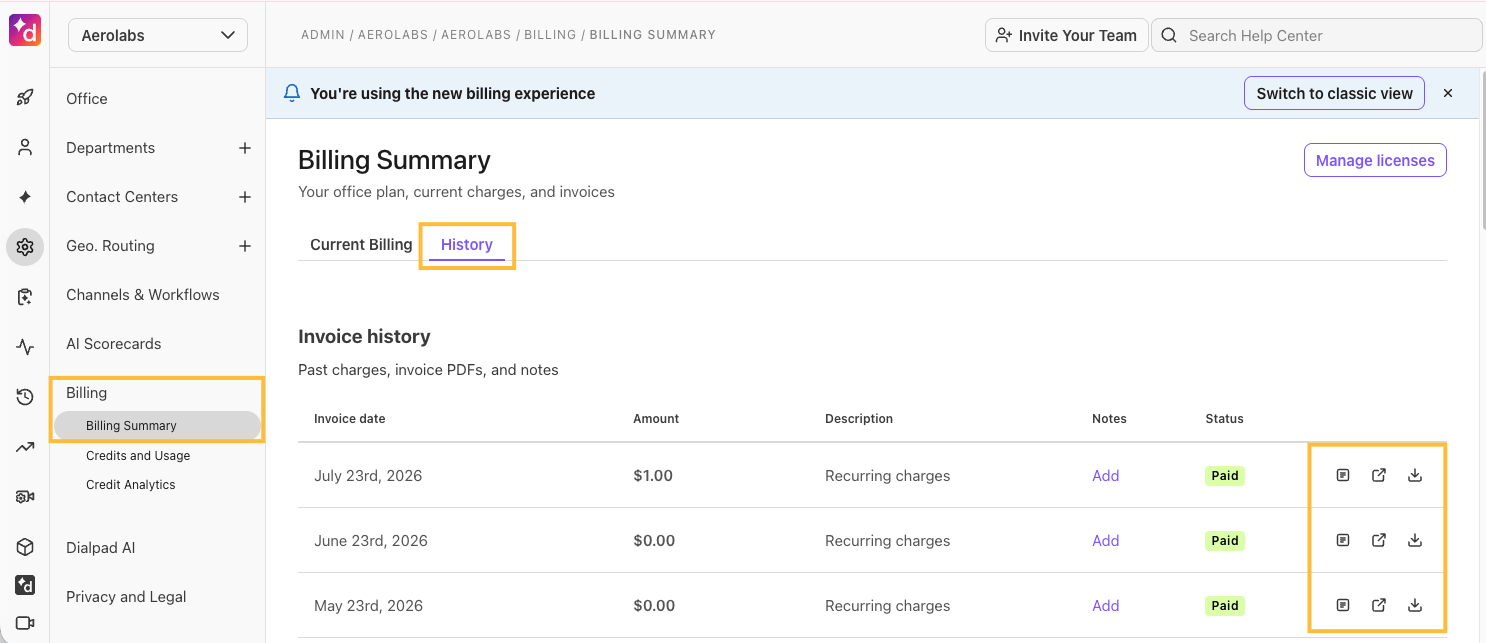Switch to the Current Billing tab

361,244
